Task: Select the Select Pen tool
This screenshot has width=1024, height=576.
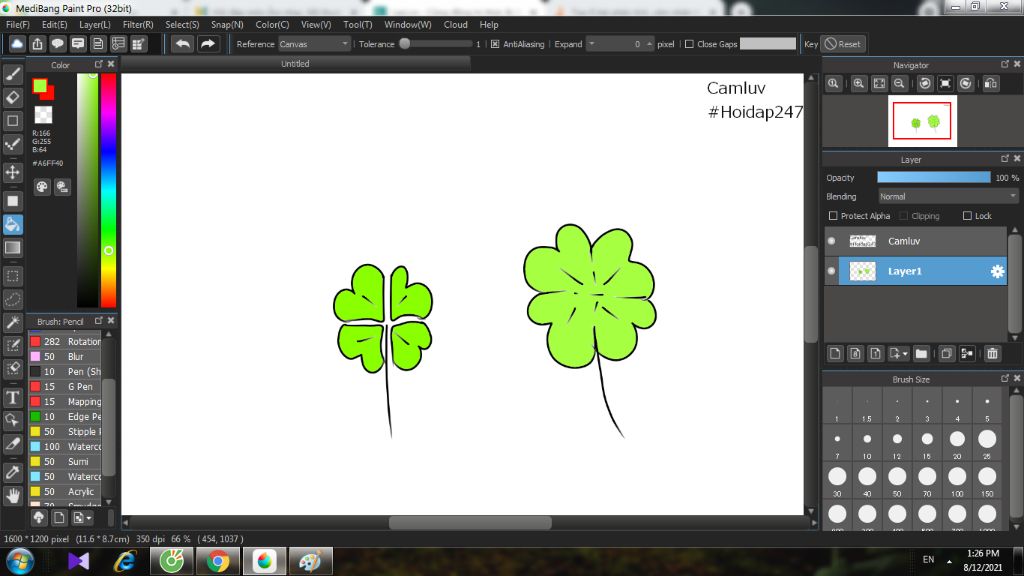Action: click(x=12, y=345)
